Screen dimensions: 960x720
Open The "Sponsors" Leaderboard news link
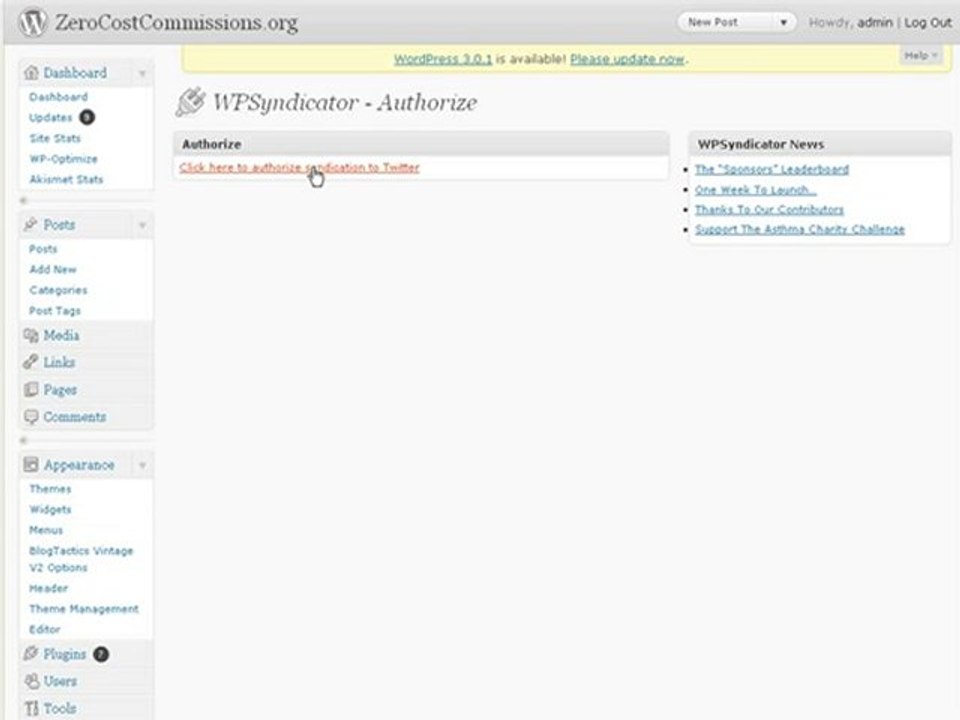pos(771,169)
